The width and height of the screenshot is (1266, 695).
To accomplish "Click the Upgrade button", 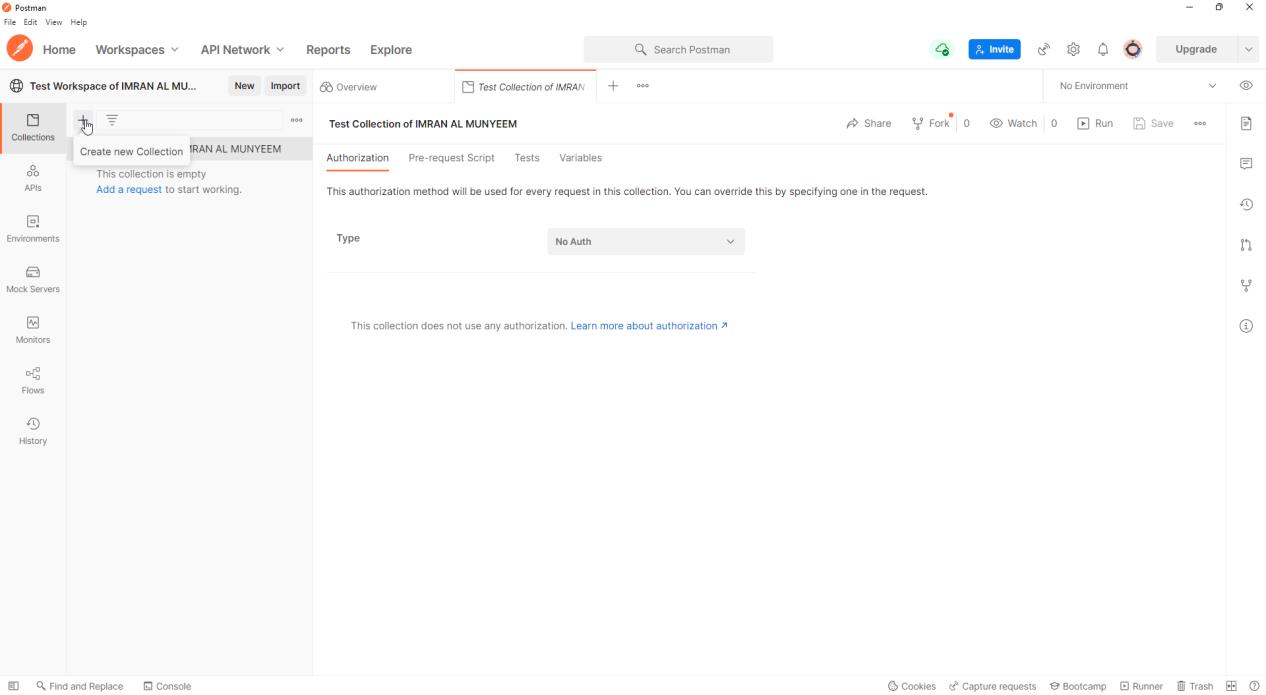I will tap(1196, 49).
